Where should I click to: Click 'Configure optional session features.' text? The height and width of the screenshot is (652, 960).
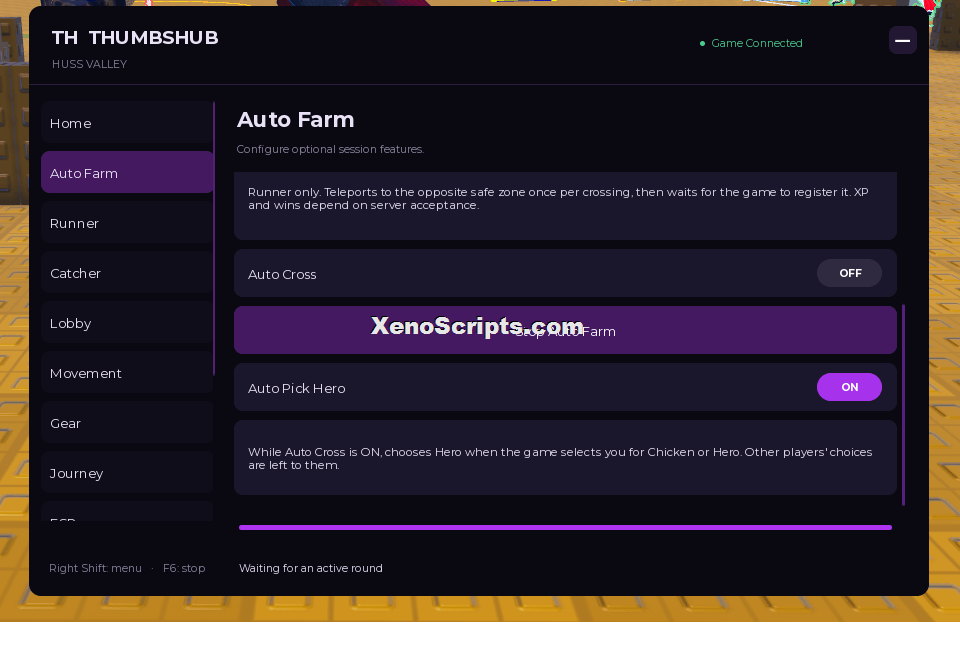(x=330, y=149)
